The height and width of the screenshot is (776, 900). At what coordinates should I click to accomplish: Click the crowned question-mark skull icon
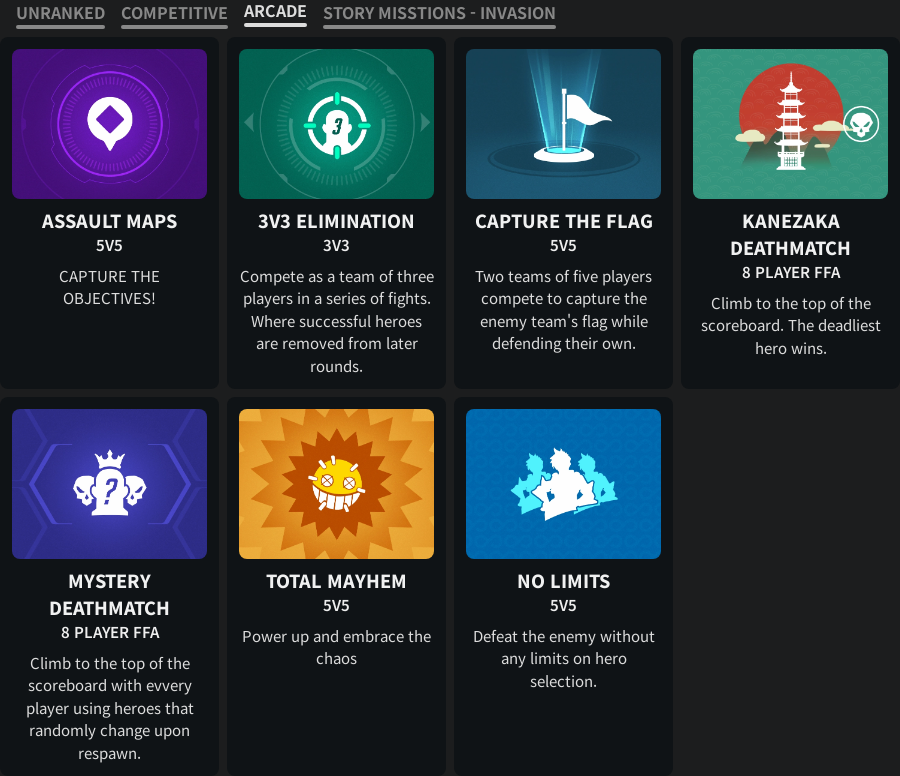point(110,483)
